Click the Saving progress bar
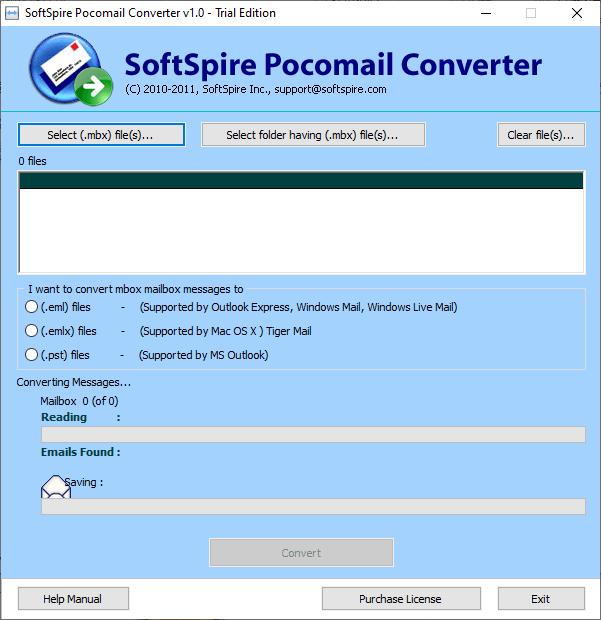This screenshot has width=601, height=620. coord(313,507)
